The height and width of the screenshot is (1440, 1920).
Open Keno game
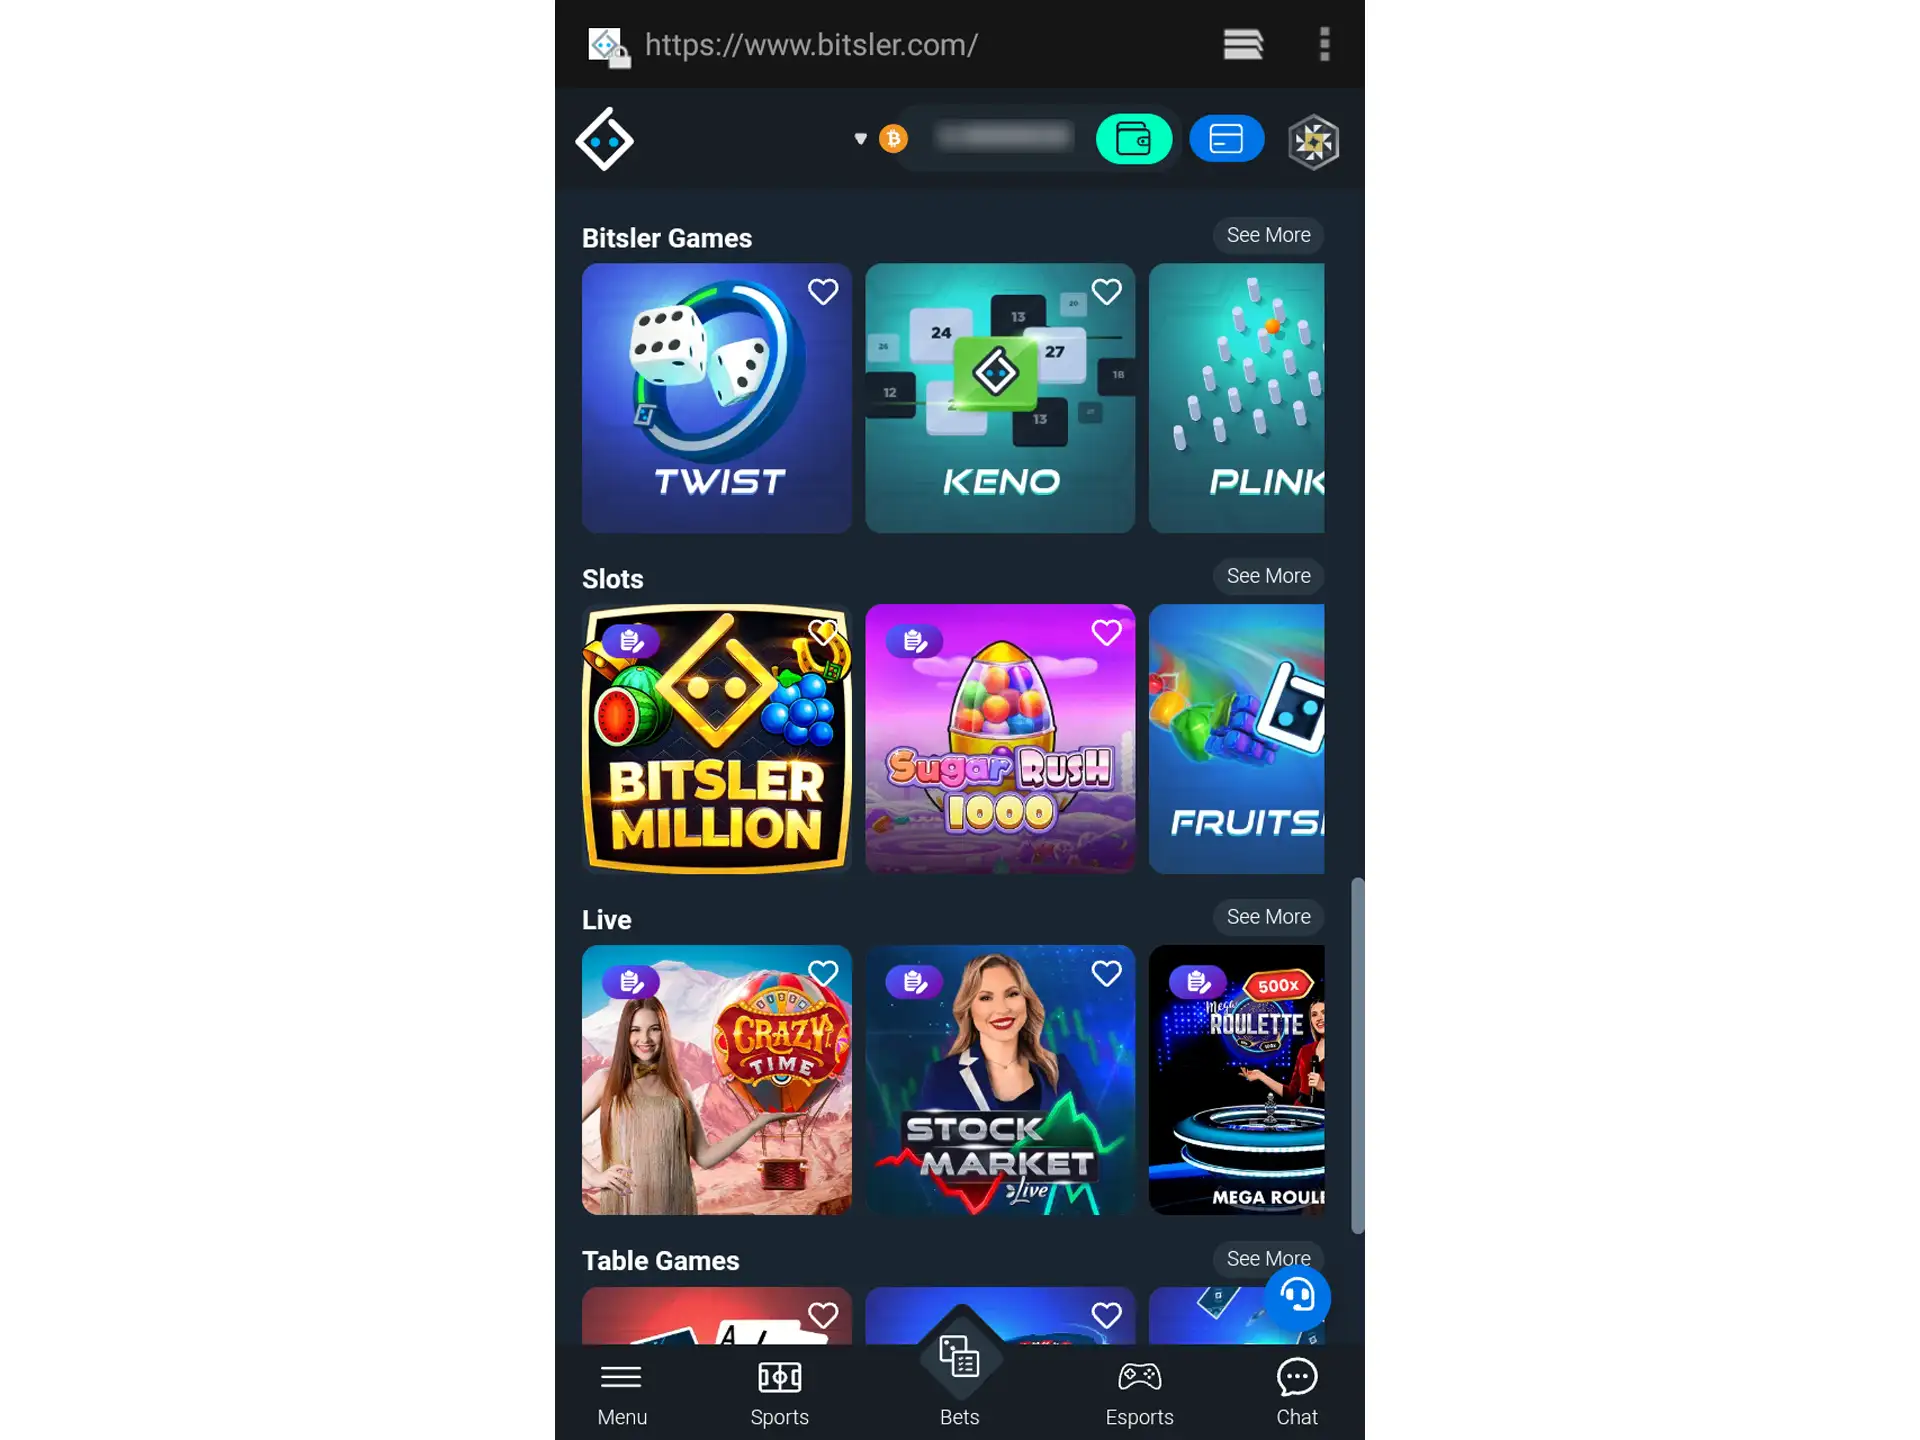999,396
